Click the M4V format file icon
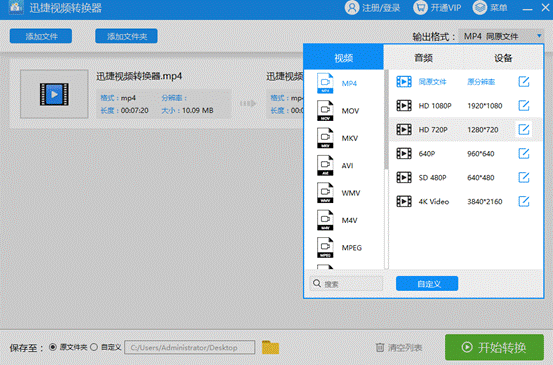Viewport: 553px width, 365px height. tap(325, 220)
